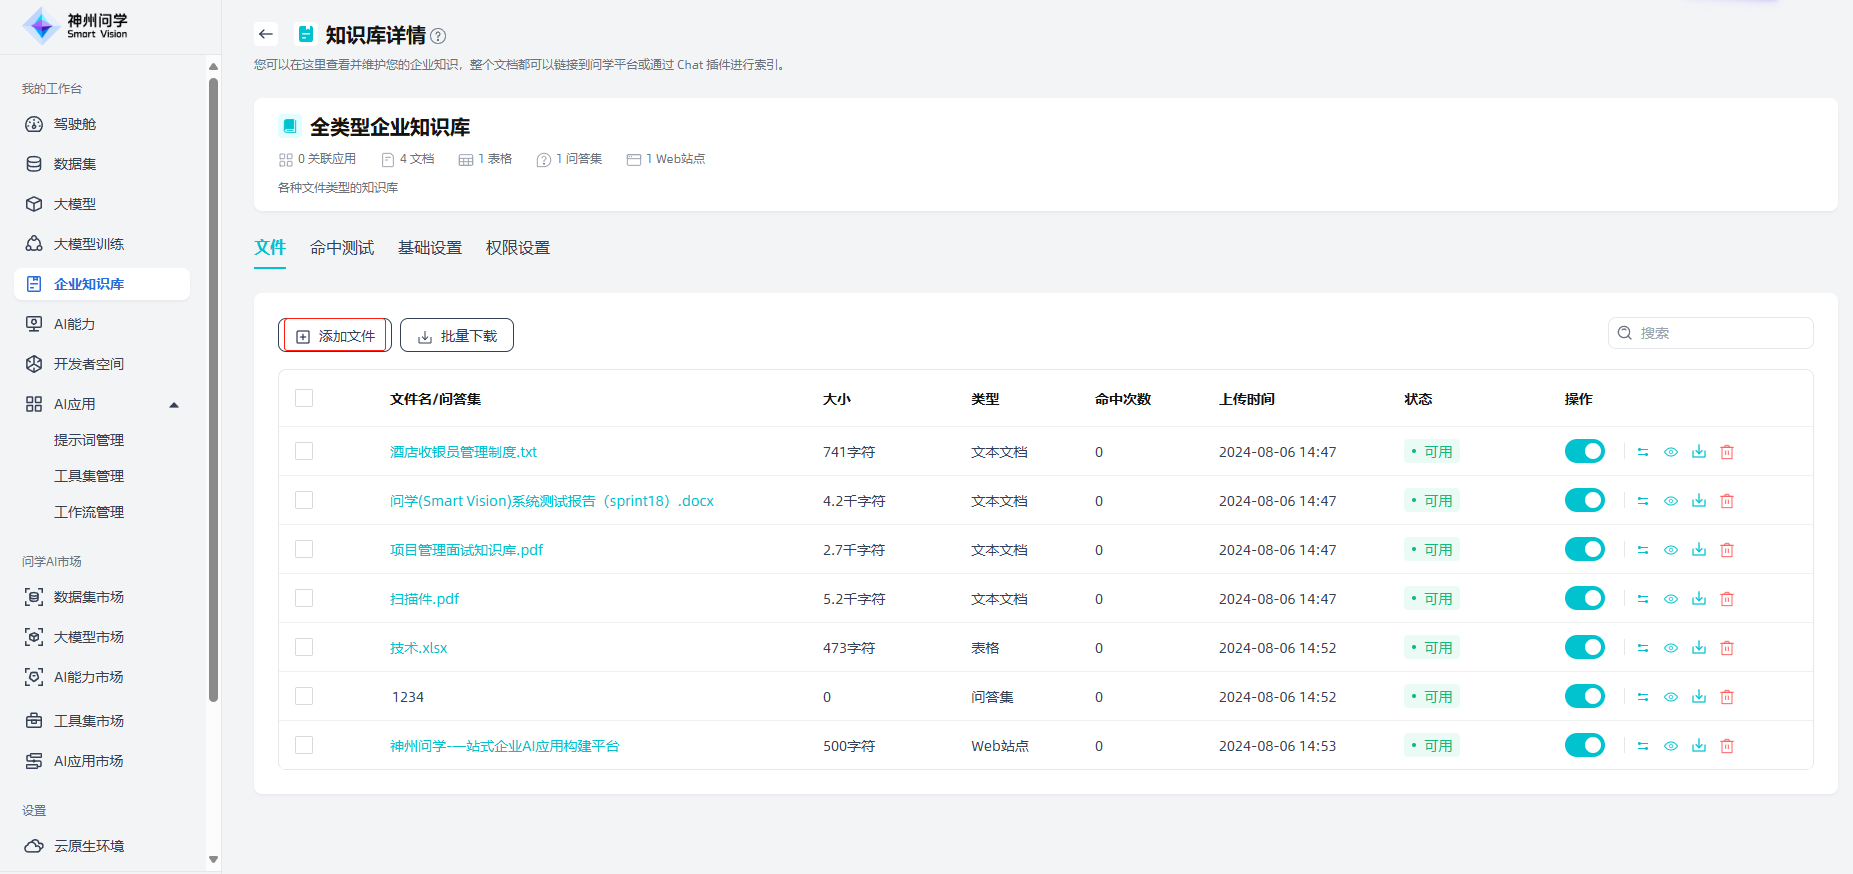The image size is (1853, 874).
Task: Disable the 扫描件.pdf switch
Action: 1584,598
